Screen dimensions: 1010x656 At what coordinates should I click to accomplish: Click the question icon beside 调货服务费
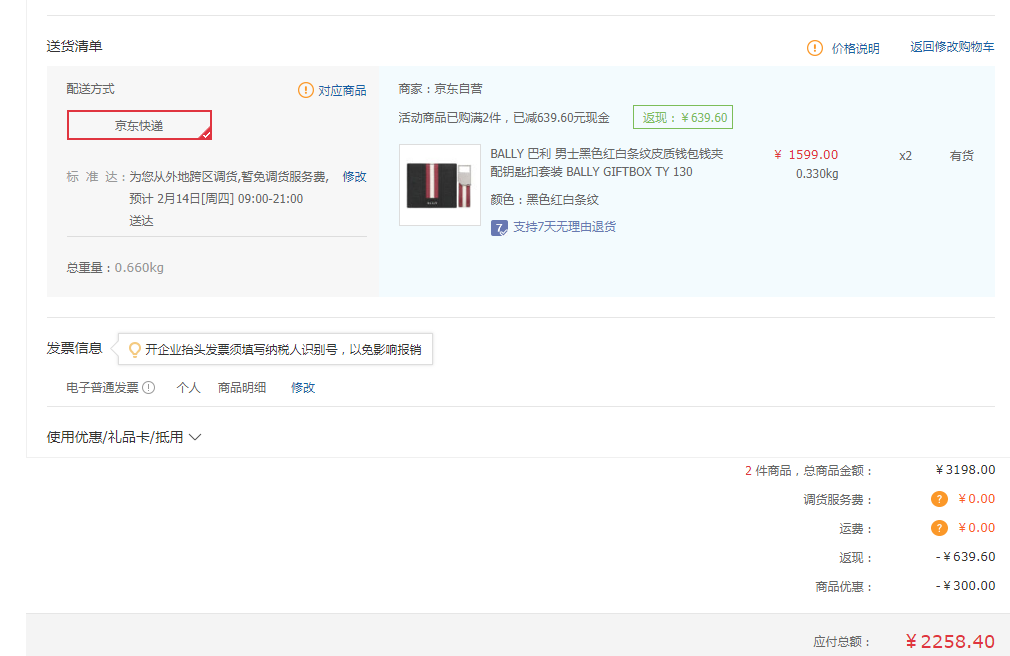pyautogui.click(x=939, y=499)
